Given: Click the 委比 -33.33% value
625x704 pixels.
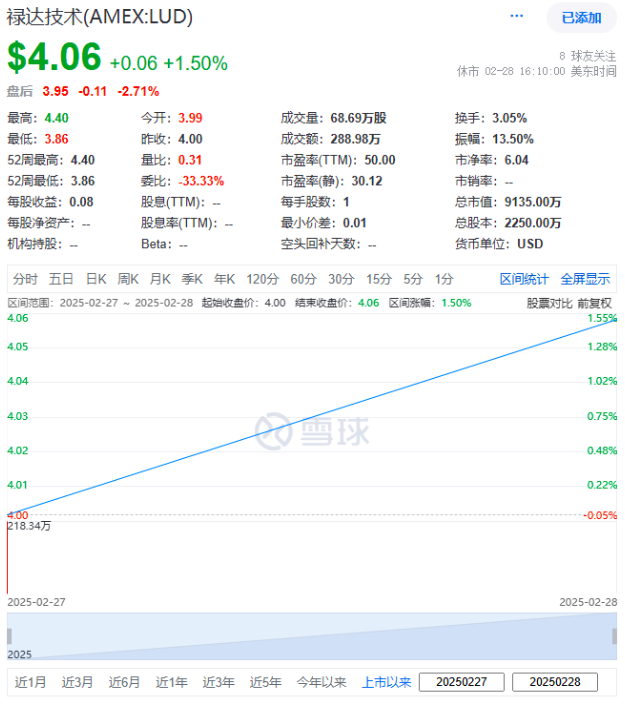Looking at the screenshot, I should pyautogui.click(x=201, y=181).
